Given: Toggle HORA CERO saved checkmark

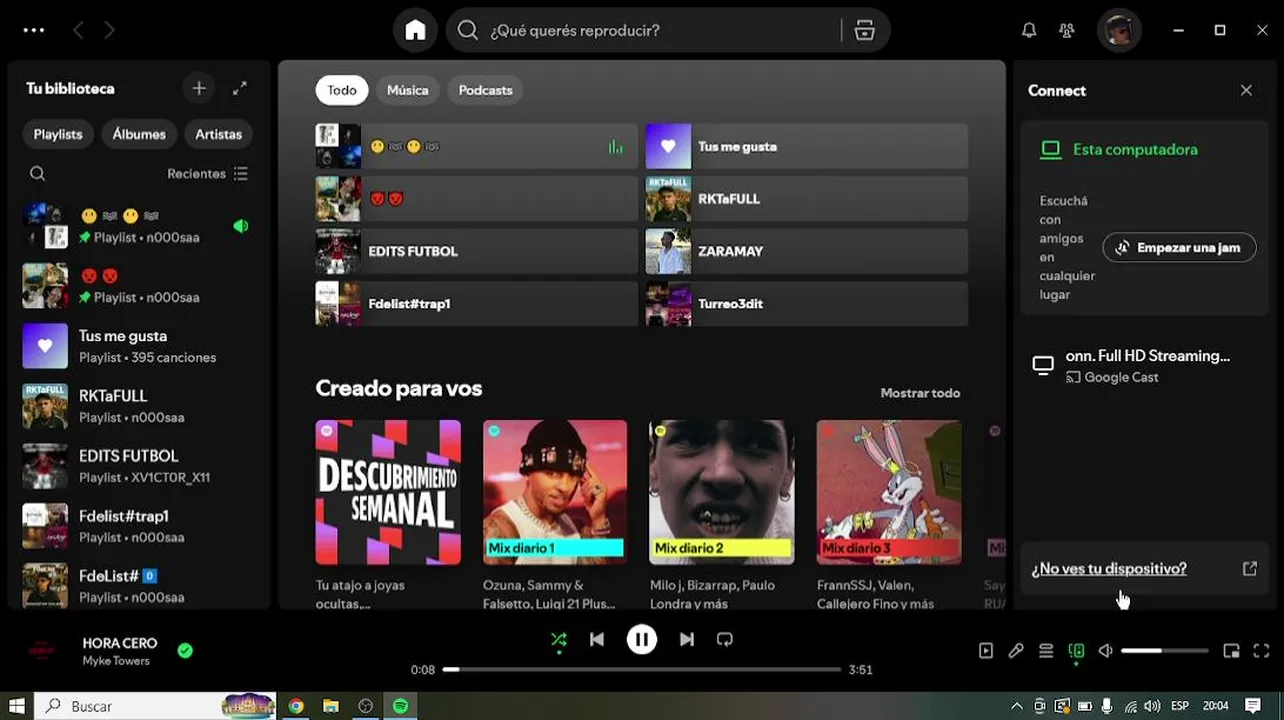Looking at the screenshot, I should (x=185, y=650).
